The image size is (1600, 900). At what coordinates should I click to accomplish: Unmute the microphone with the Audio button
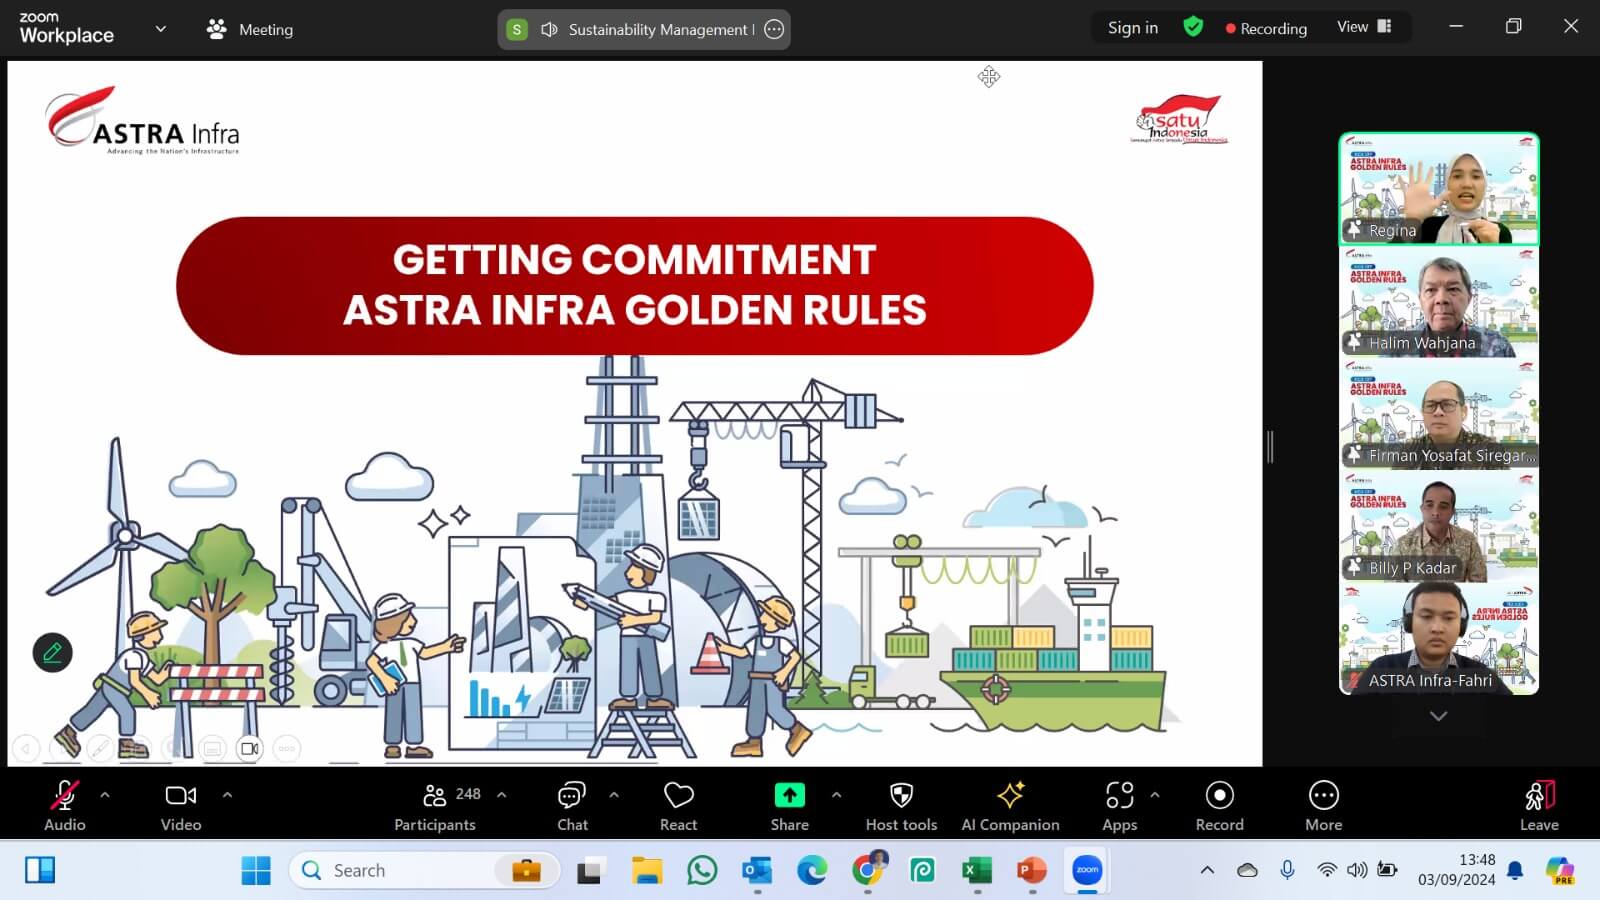(65, 805)
